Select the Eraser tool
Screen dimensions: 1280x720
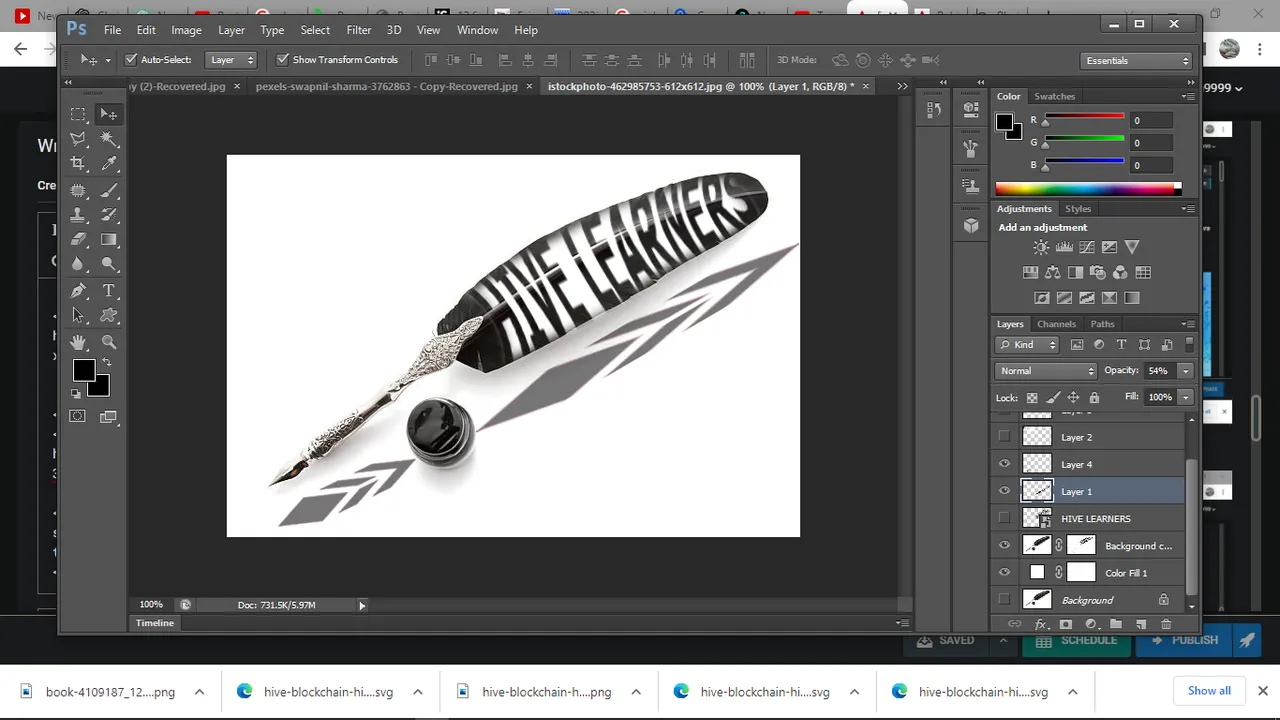(x=78, y=240)
